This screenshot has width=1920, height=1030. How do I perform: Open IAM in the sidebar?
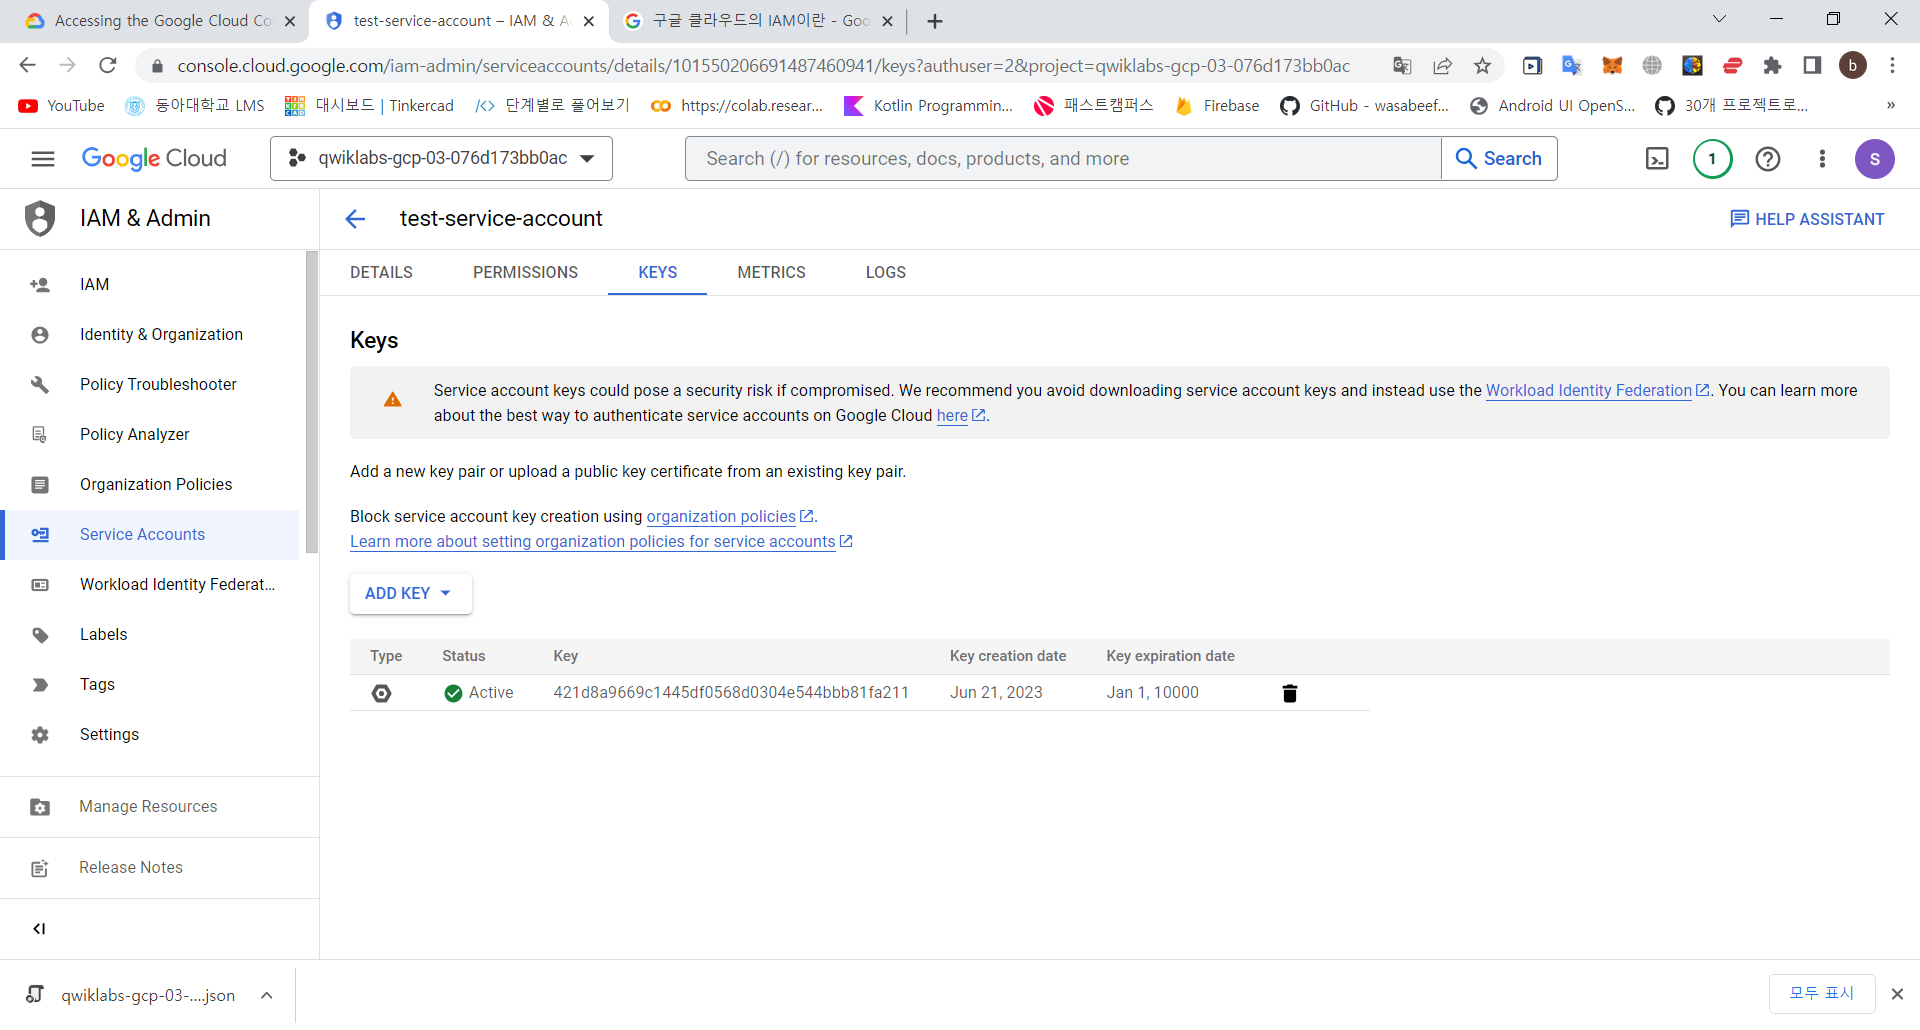coord(150,285)
